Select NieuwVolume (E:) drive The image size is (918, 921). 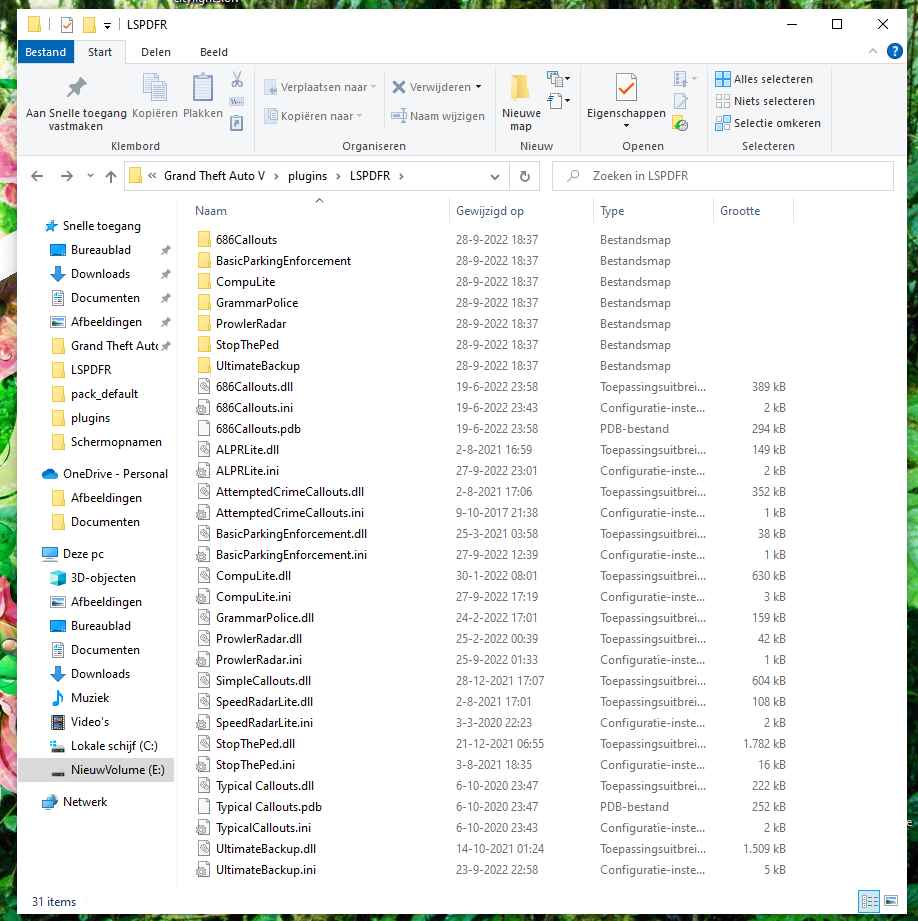117,769
